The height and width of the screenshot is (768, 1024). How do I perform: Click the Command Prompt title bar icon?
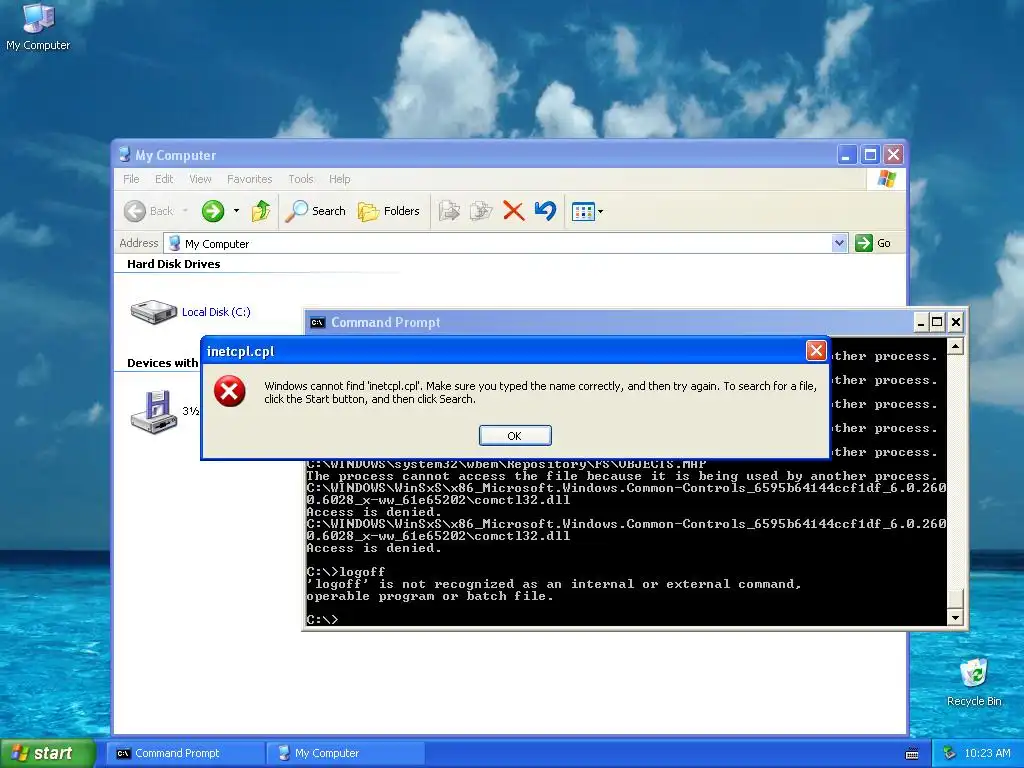pyautogui.click(x=317, y=323)
